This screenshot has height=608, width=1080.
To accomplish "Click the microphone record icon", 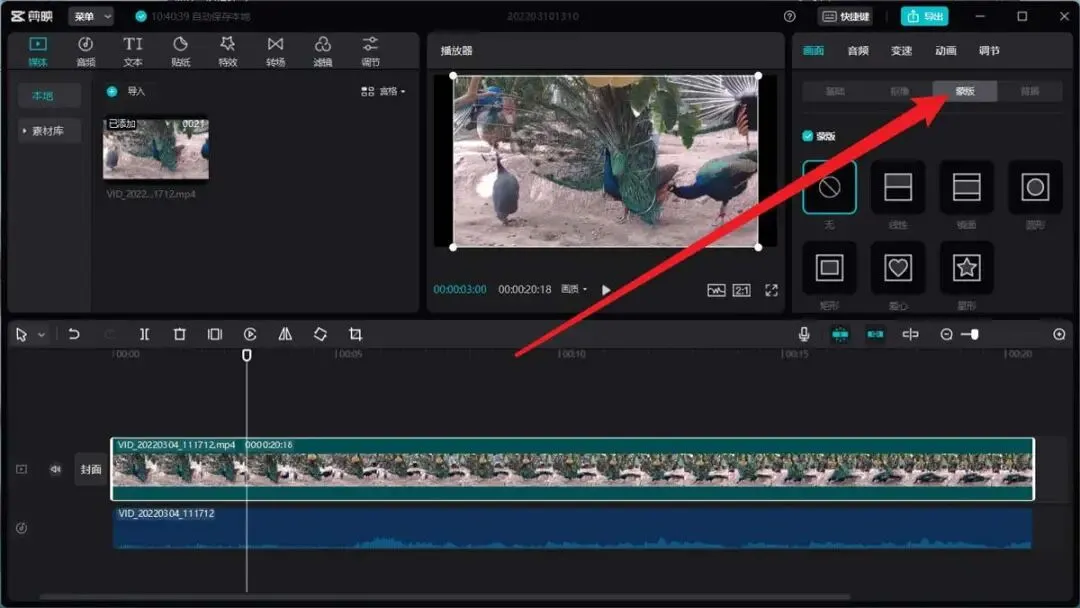I will 804,334.
